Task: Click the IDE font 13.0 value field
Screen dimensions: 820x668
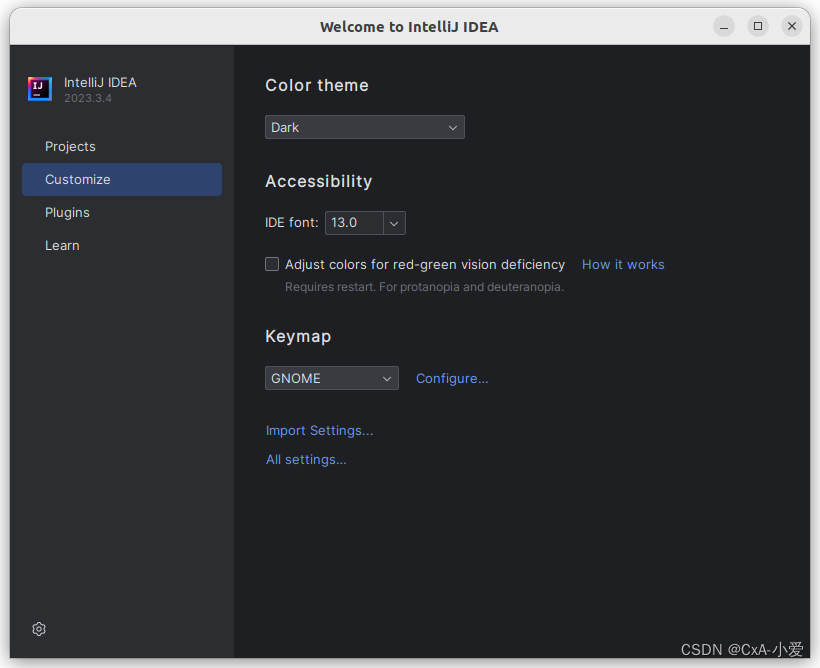Action: point(354,223)
